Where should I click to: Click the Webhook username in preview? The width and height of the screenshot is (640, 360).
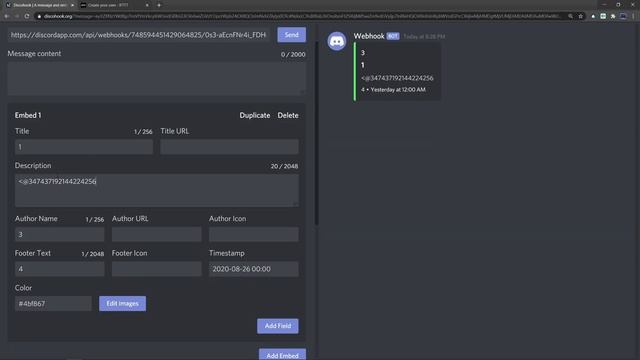click(369, 36)
